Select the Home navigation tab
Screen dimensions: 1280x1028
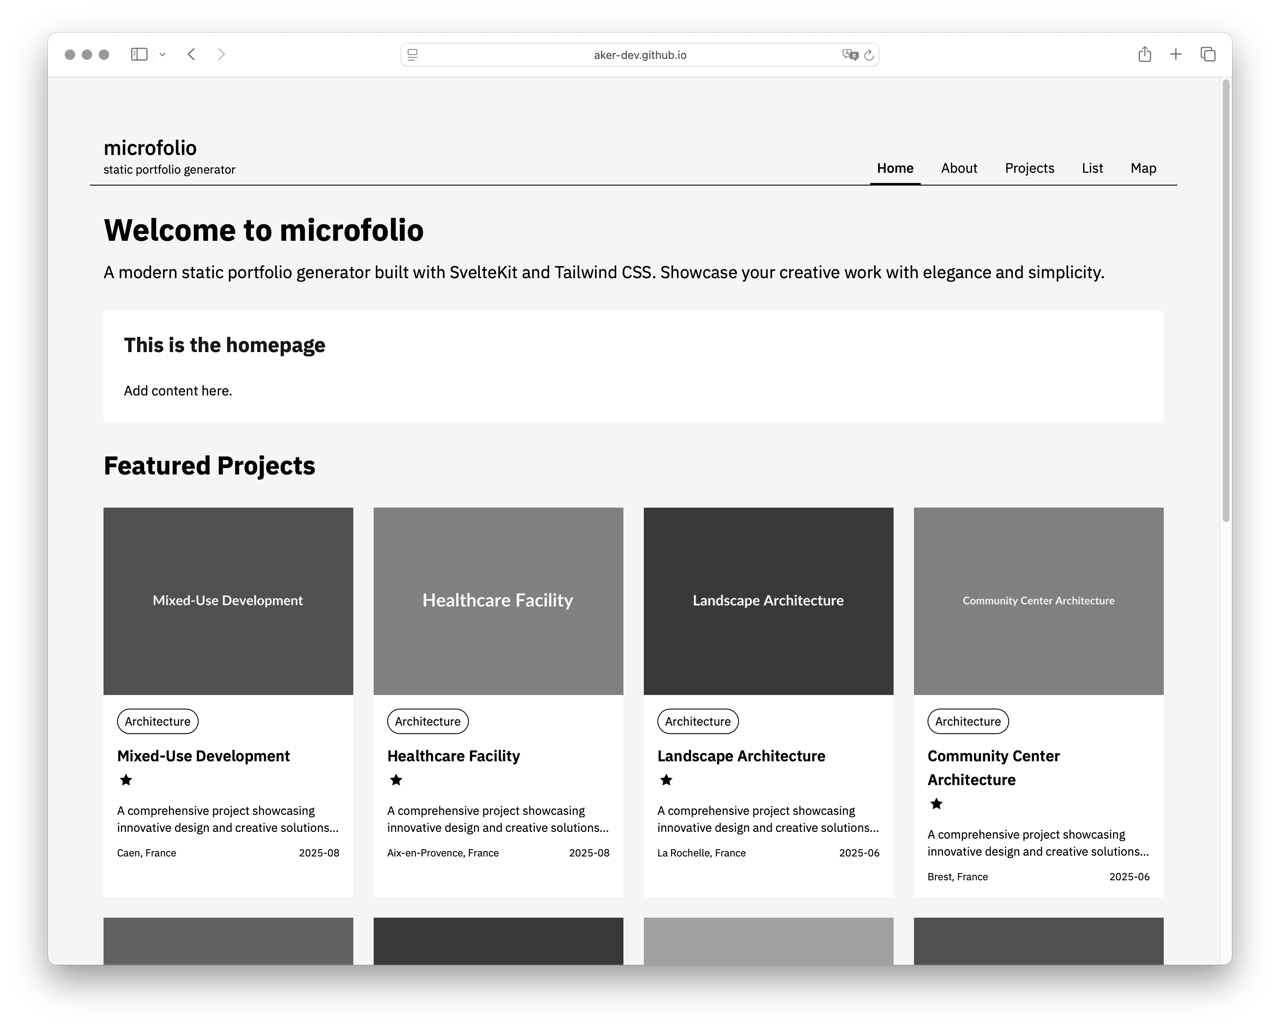895,168
